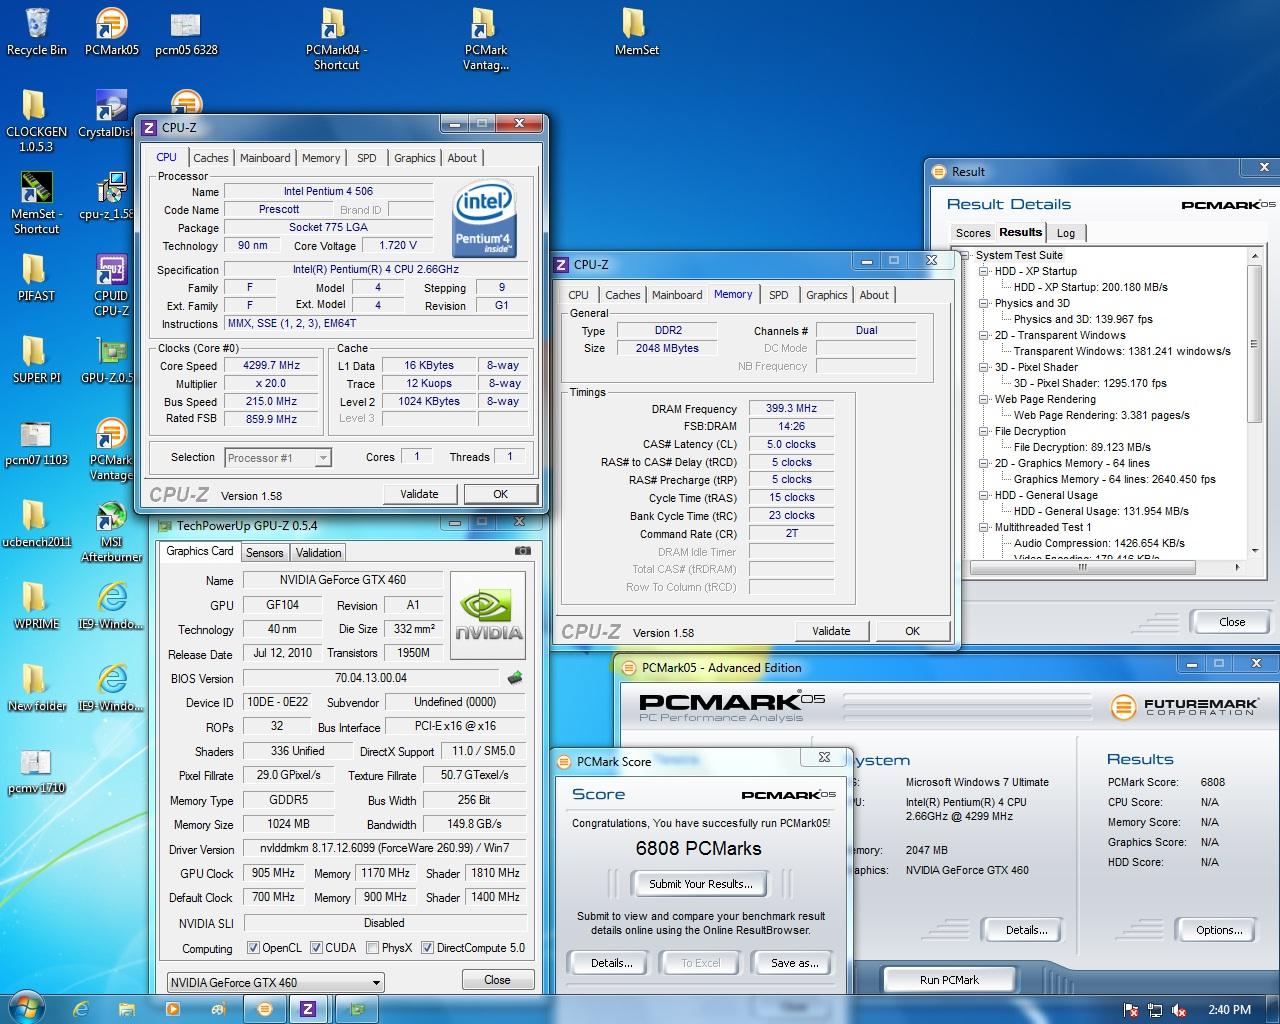Open the Recycle Bin desktop icon
1280x1024 pixels.
(36, 31)
